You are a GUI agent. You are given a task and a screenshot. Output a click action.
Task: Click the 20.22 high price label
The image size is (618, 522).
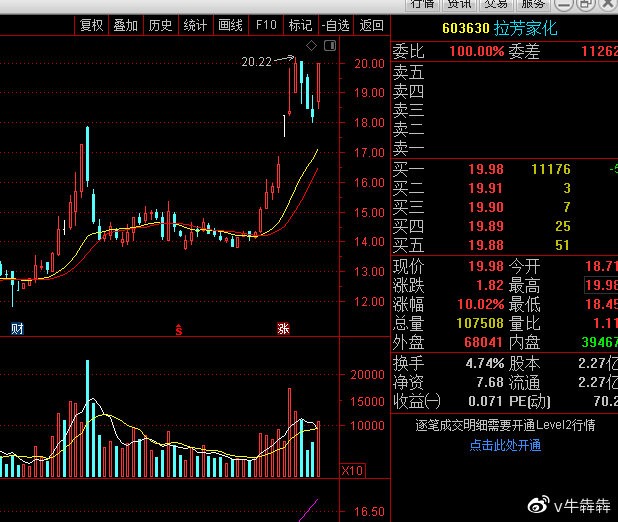point(257,62)
